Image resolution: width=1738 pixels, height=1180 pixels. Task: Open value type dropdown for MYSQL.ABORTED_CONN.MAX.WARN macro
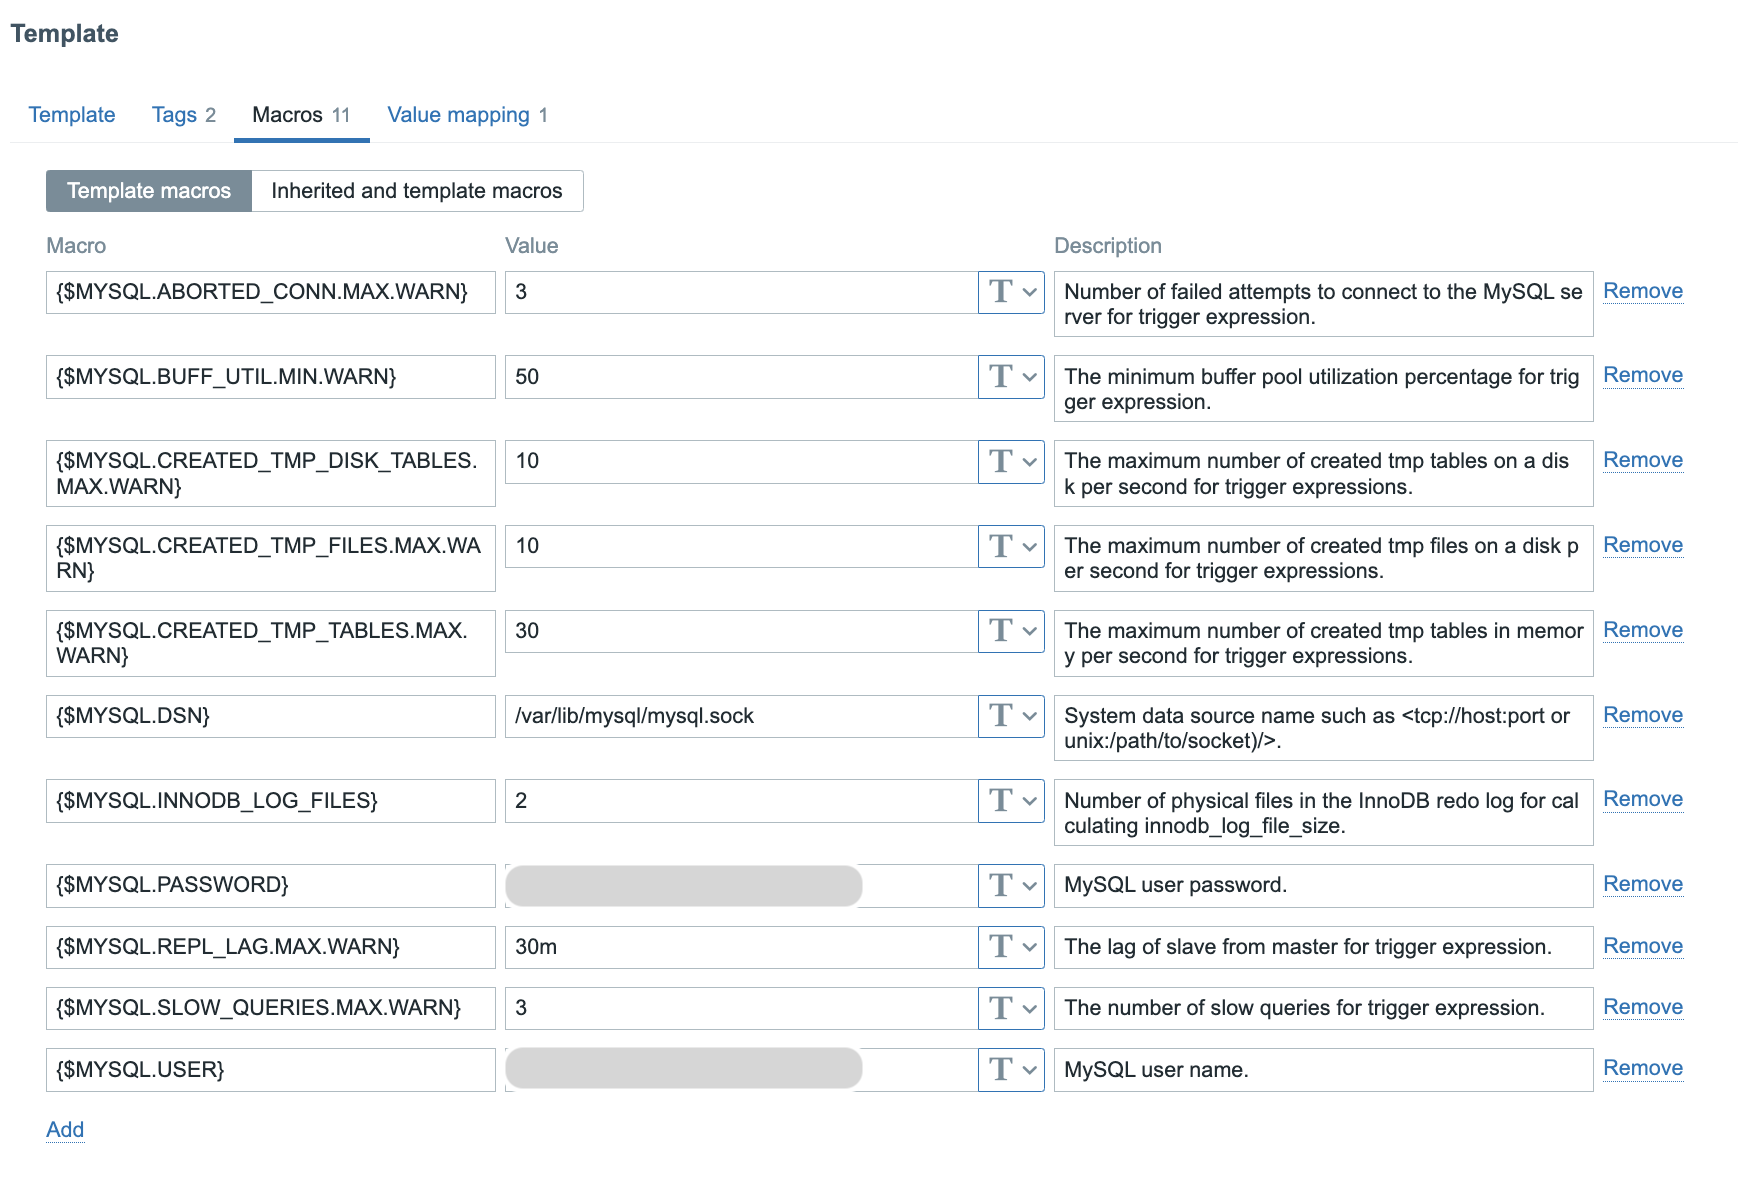1011,292
